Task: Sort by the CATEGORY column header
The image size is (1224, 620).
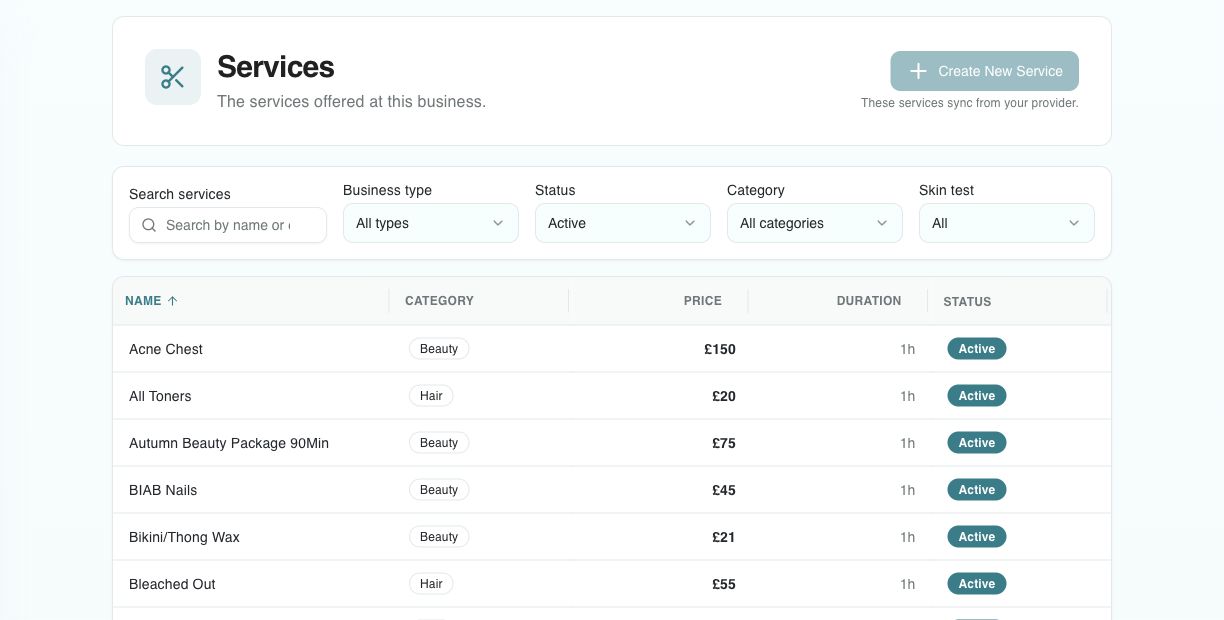Action: [x=439, y=300]
